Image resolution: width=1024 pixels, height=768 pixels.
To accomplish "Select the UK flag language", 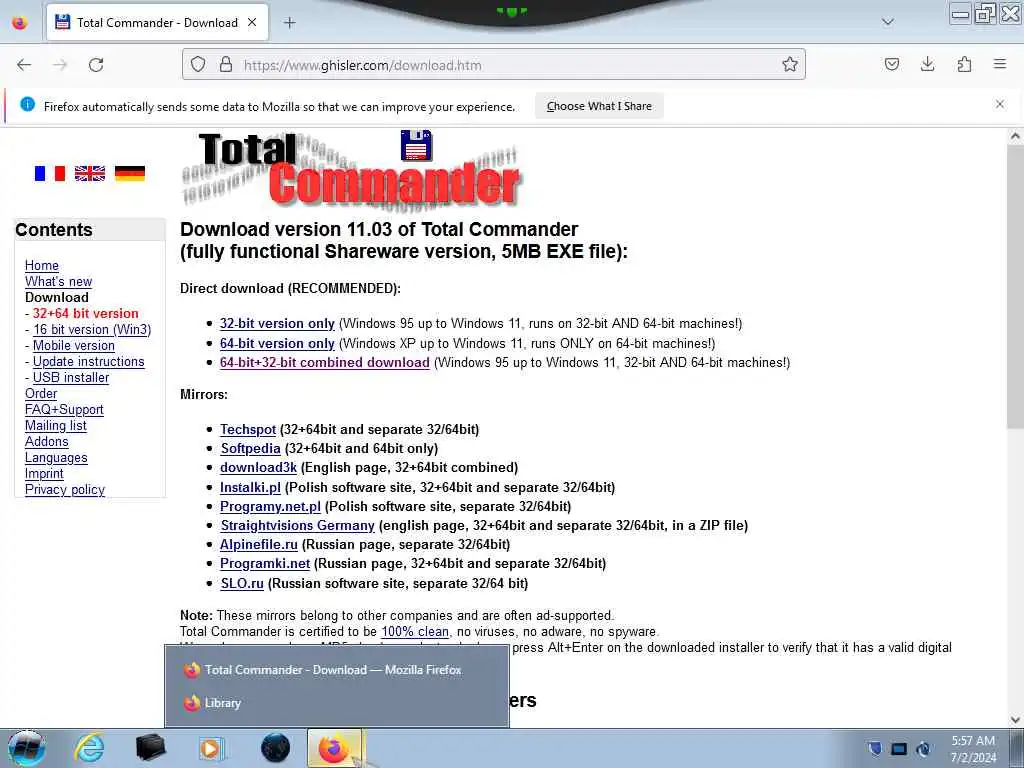I will (89, 173).
